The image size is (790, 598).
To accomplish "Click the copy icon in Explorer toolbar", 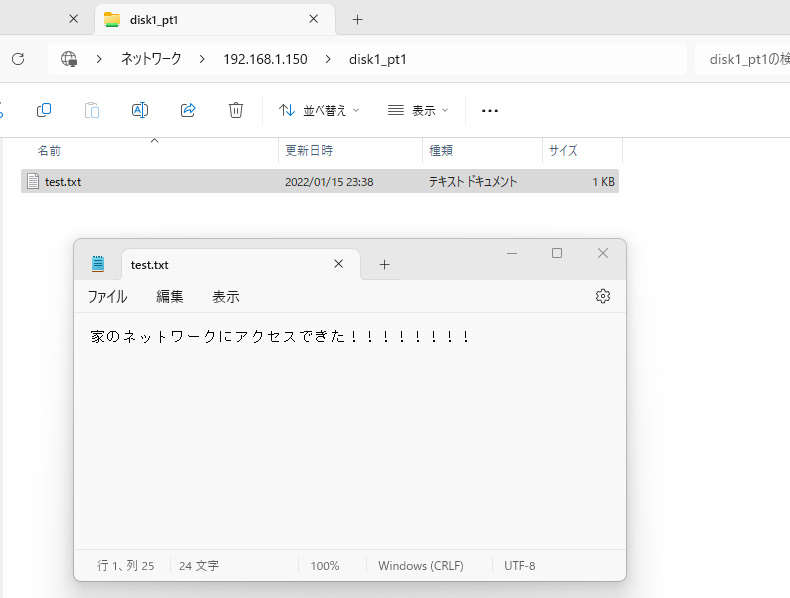I will (x=44, y=110).
